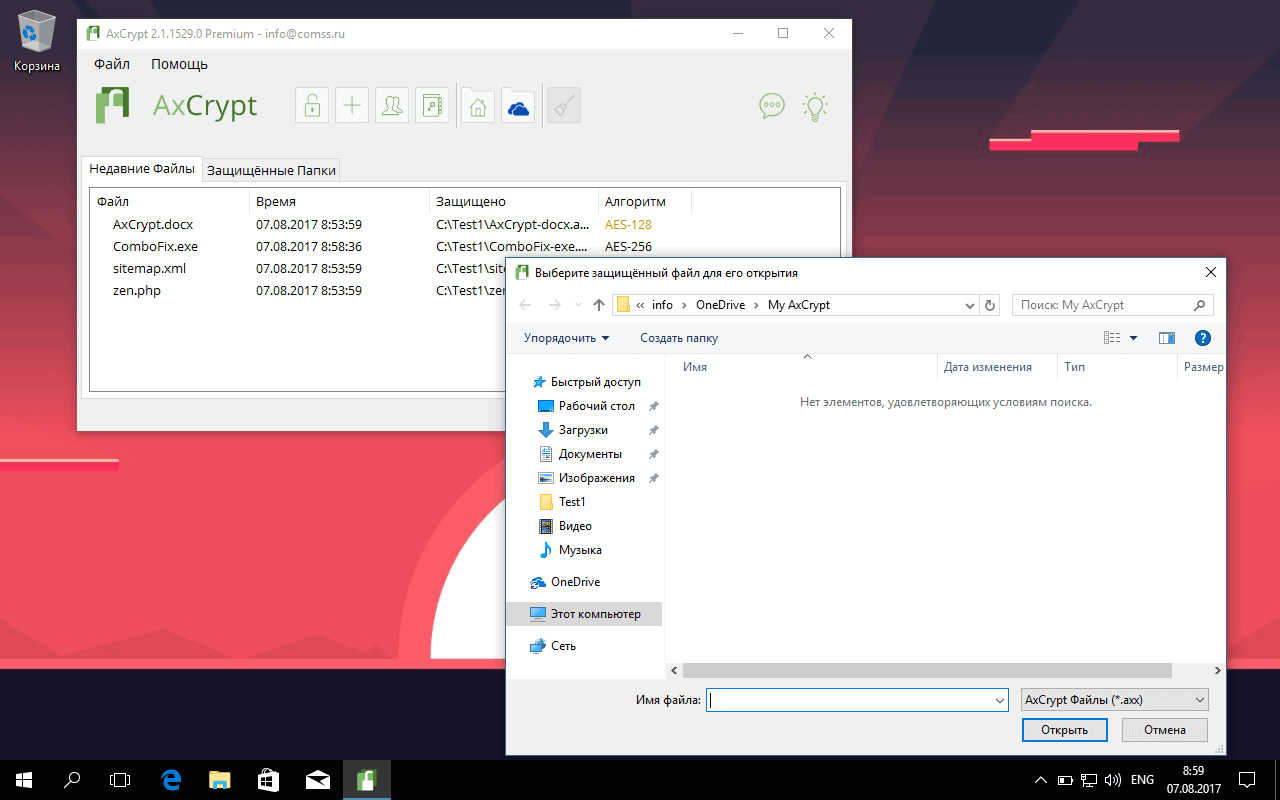
Task: Switch to the Защищённые Папки tab
Action: [x=272, y=170]
